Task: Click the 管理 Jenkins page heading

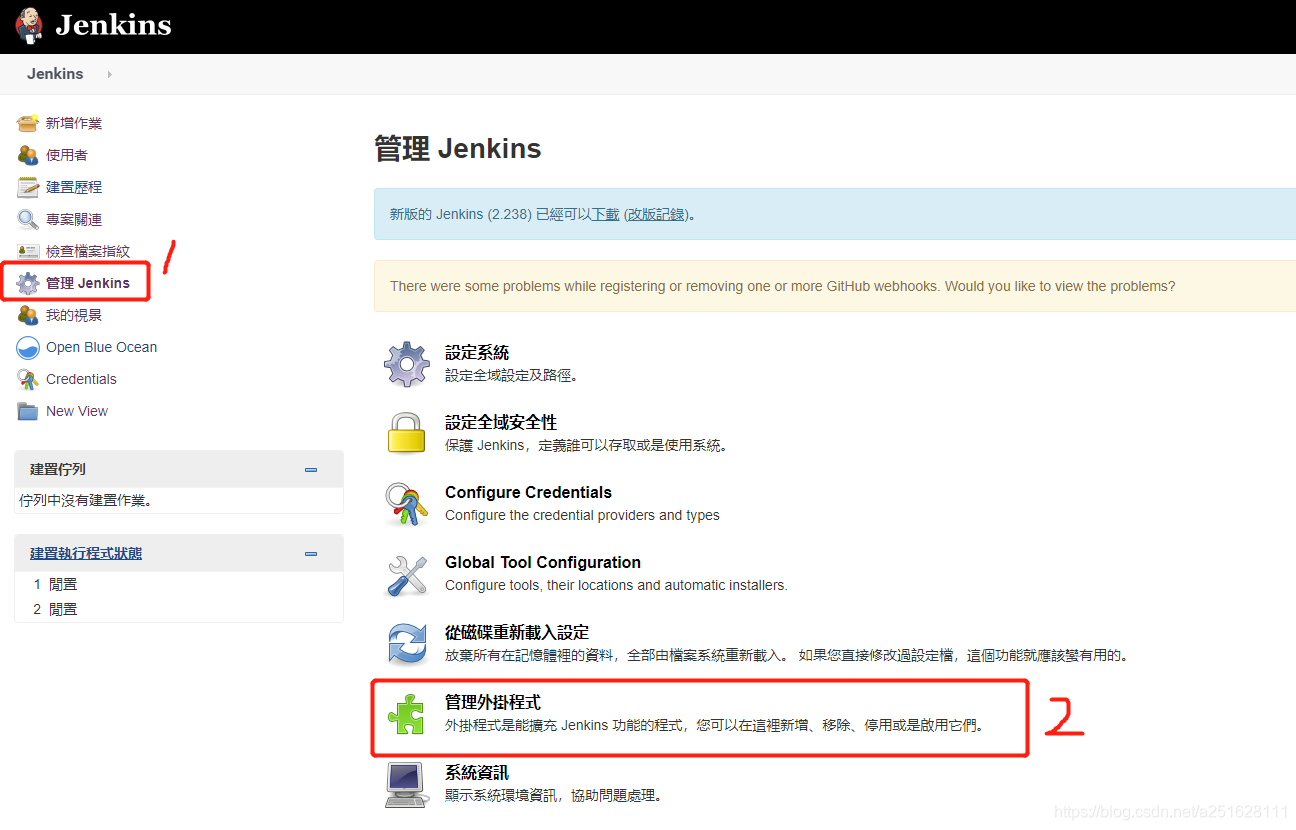Action: (458, 149)
